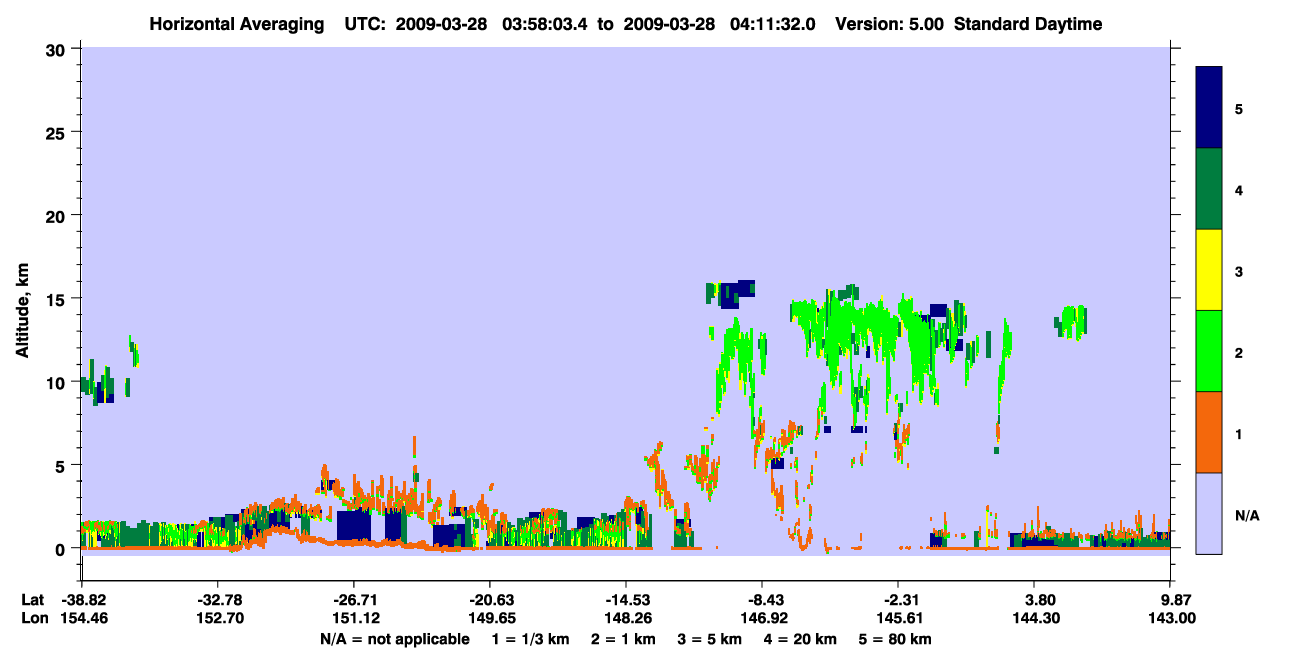Click the end time '04:11:32.0'

tap(771, 24)
